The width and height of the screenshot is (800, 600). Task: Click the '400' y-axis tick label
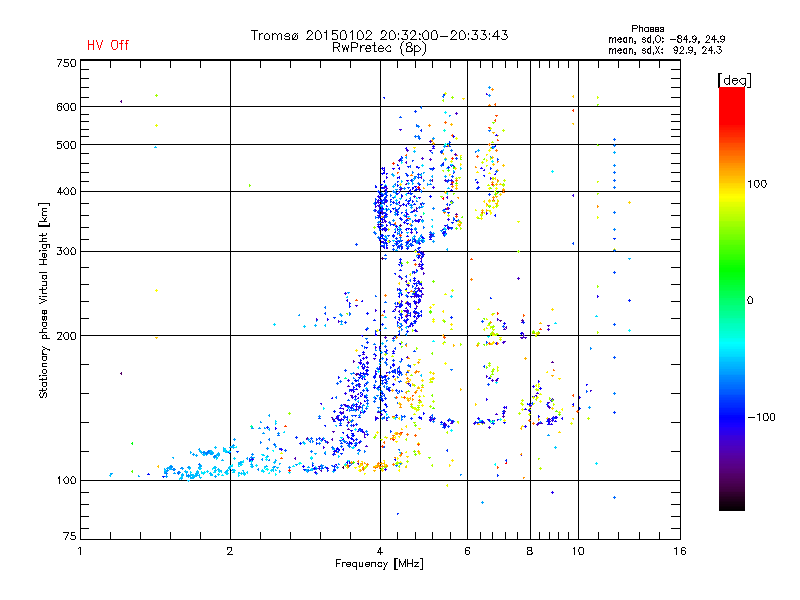(66, 192)
